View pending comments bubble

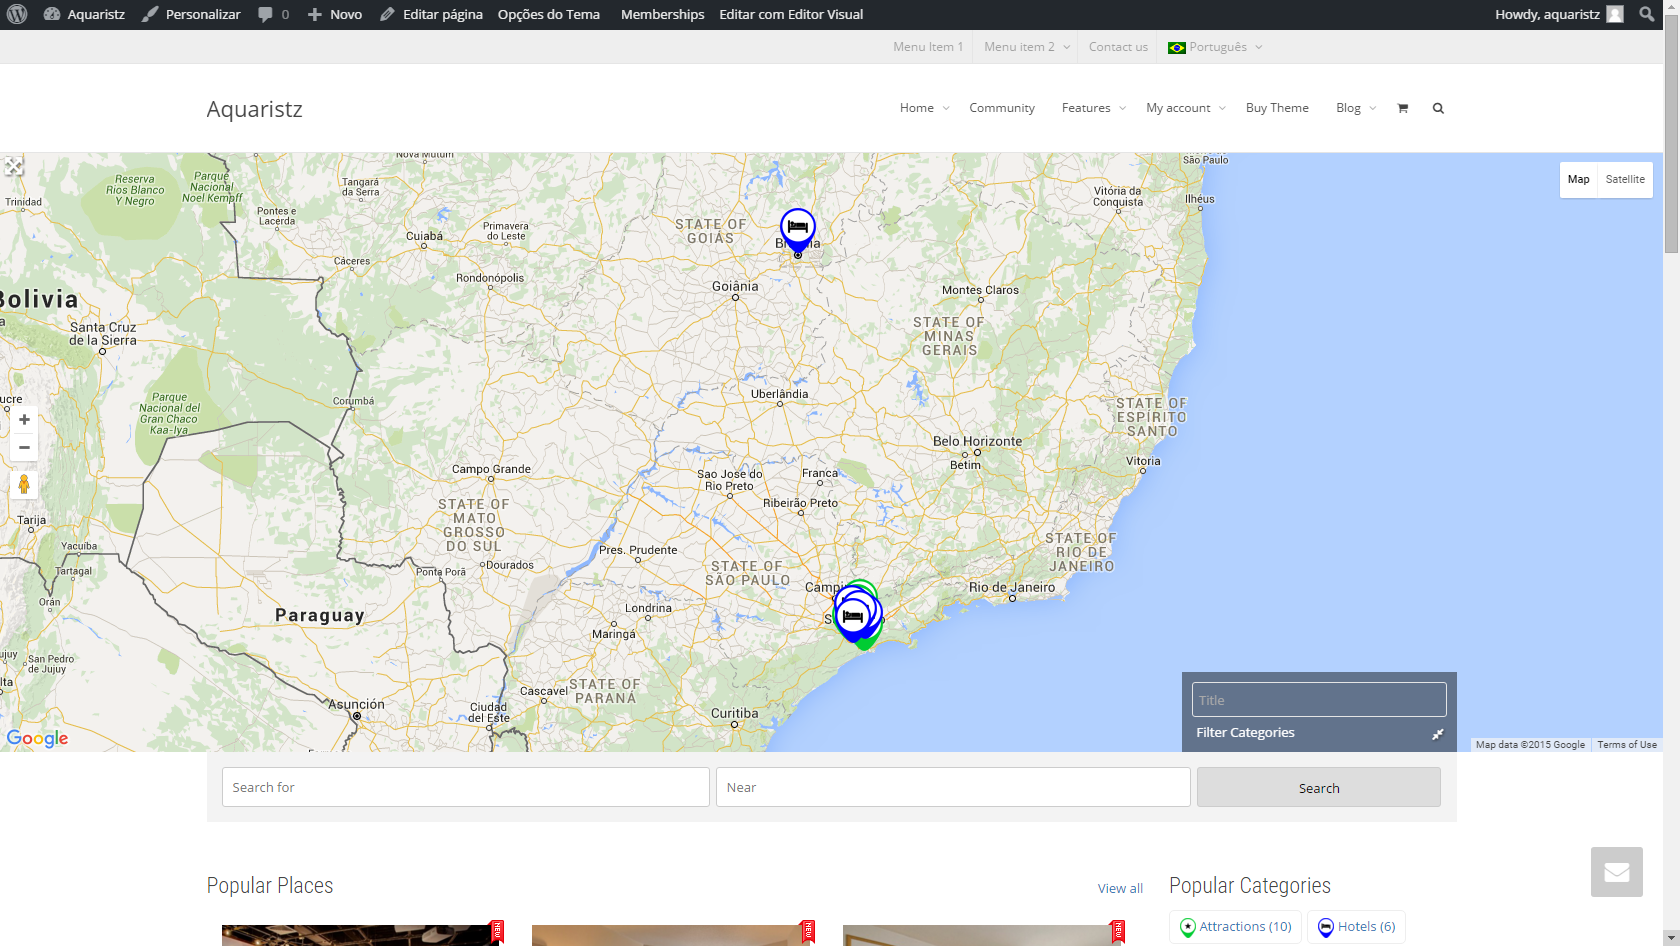[273, 14]
